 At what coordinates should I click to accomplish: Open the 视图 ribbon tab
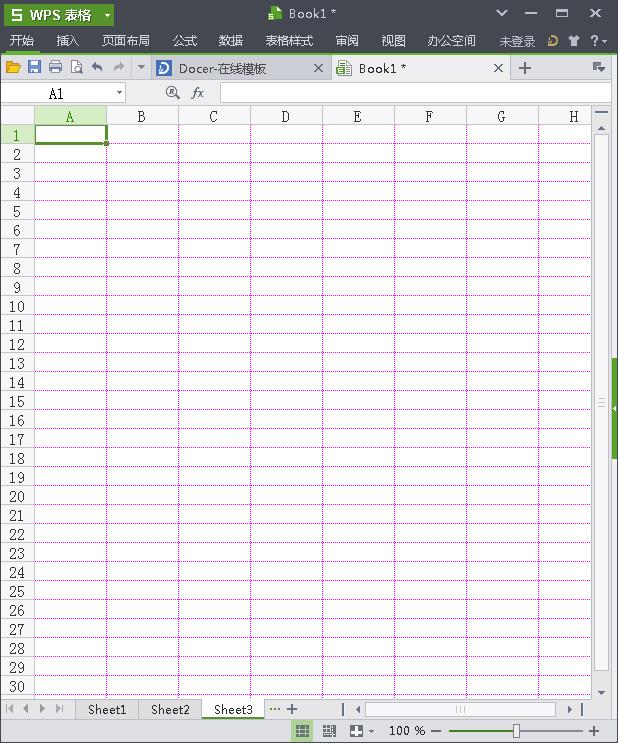pyautogui.click(x=393, y=41)
